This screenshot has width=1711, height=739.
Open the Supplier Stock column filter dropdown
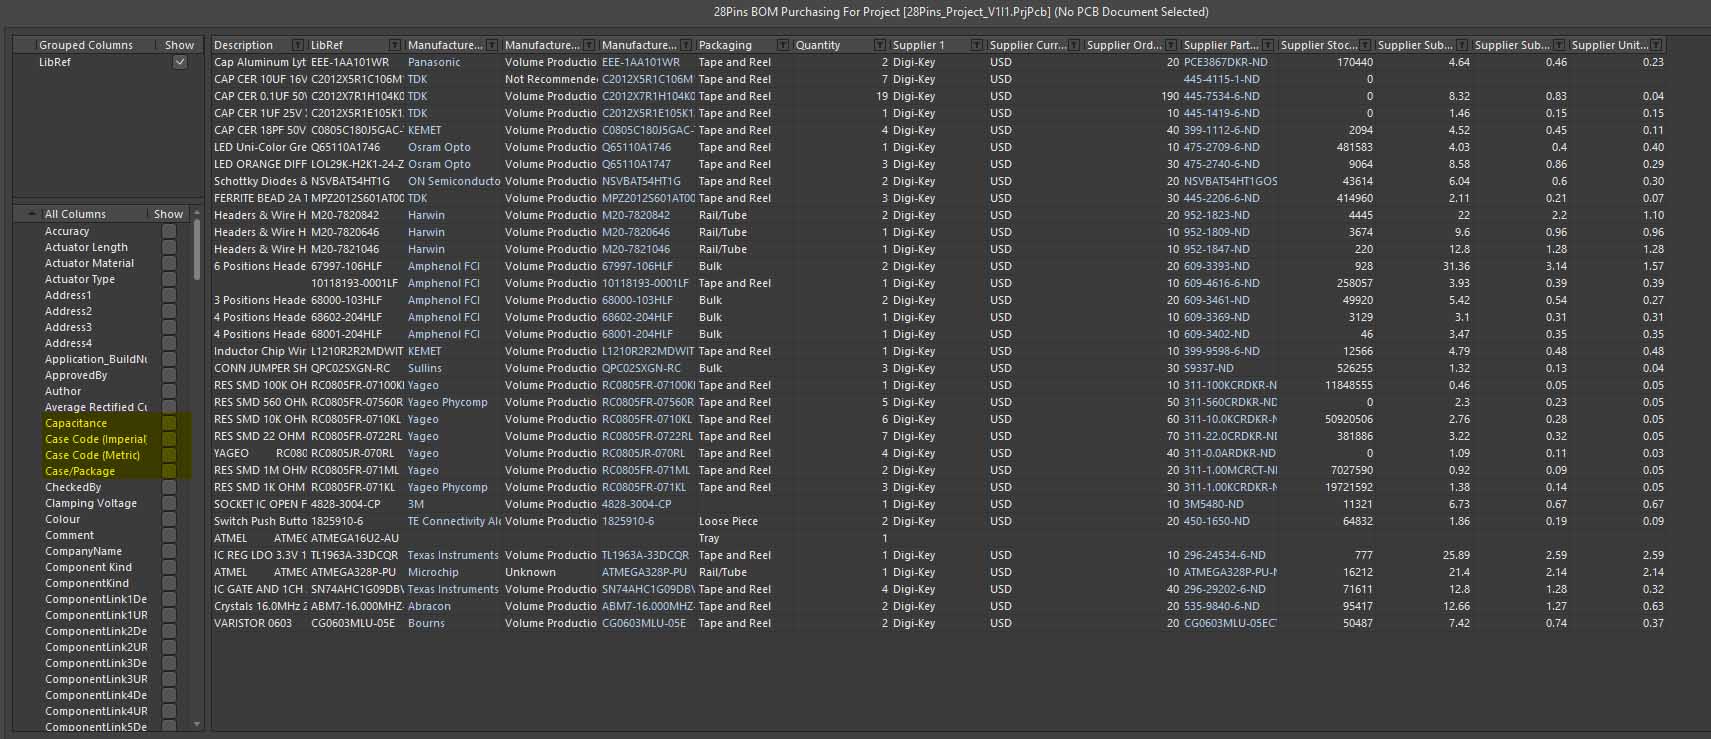pos(1364,45)
